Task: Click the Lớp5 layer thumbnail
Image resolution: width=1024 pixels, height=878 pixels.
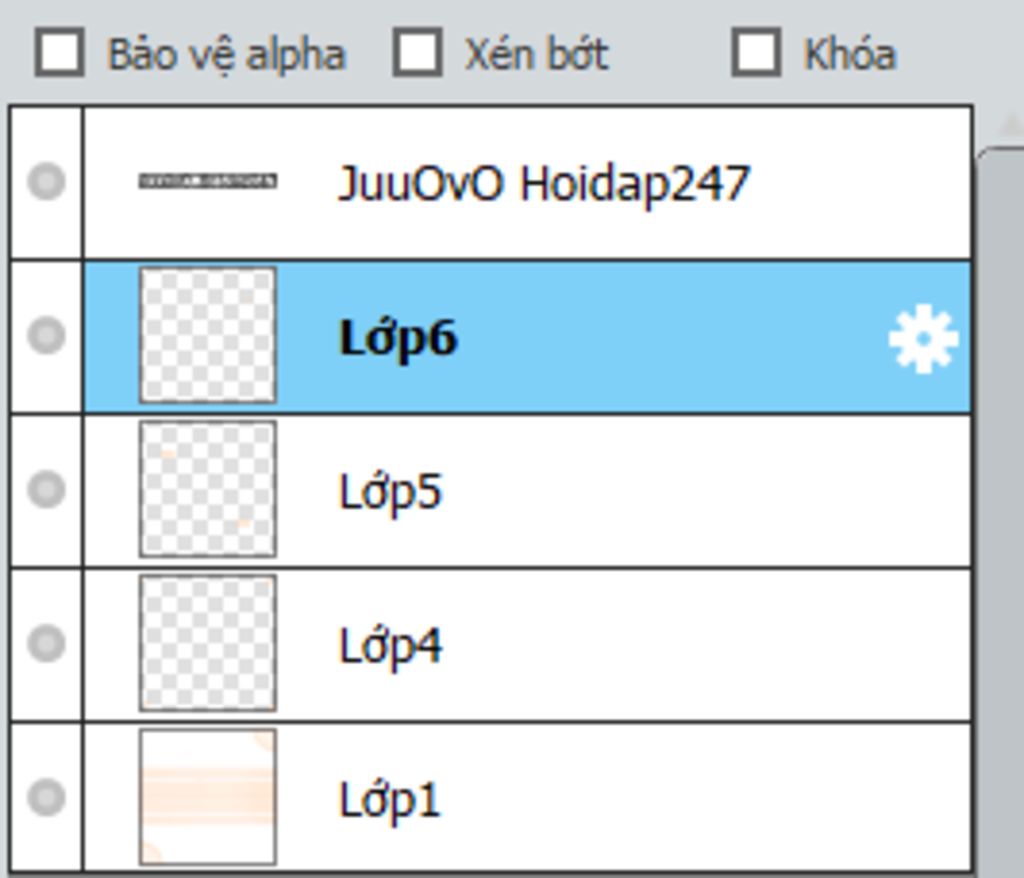Action: point(208,489)
